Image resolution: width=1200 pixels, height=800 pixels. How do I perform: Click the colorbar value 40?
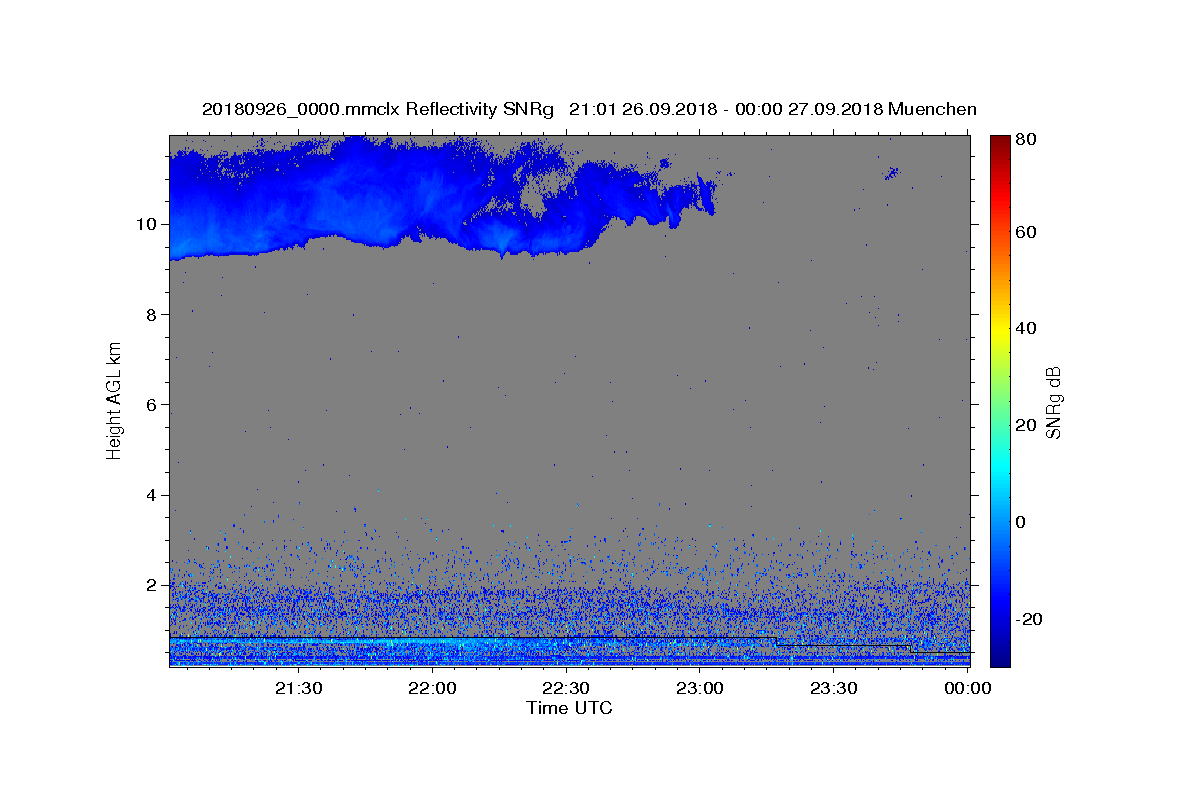point(1028,328)
